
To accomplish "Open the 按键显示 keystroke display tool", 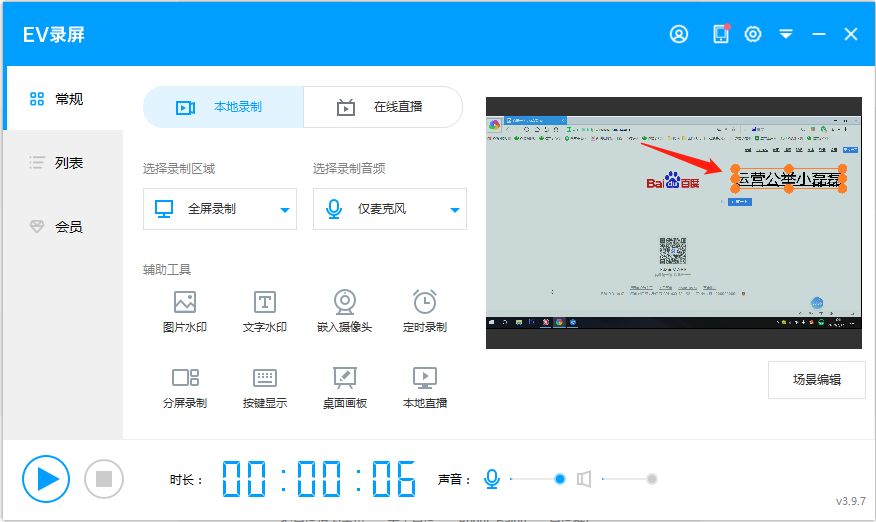I will click(264, 388).
